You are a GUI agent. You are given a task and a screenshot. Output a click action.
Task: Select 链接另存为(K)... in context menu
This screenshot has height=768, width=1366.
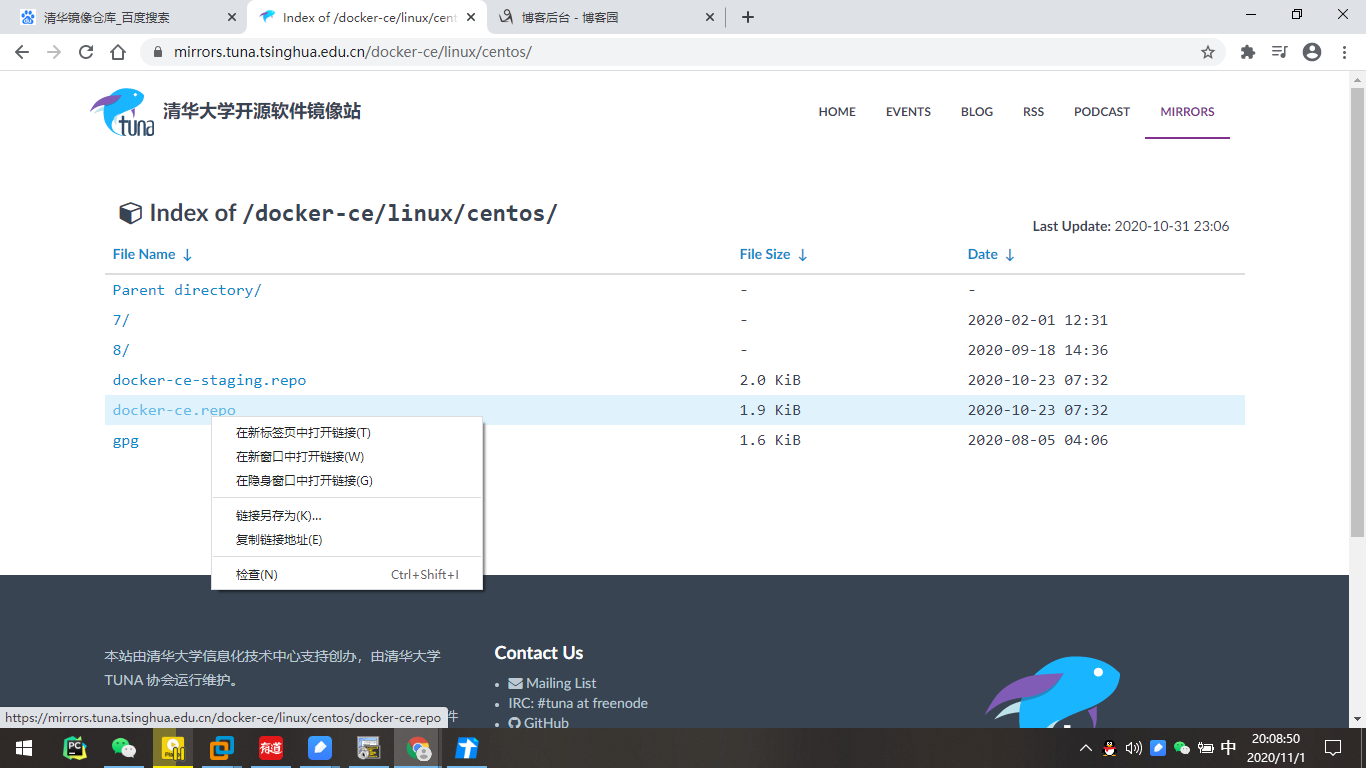[x=347, y=516]
